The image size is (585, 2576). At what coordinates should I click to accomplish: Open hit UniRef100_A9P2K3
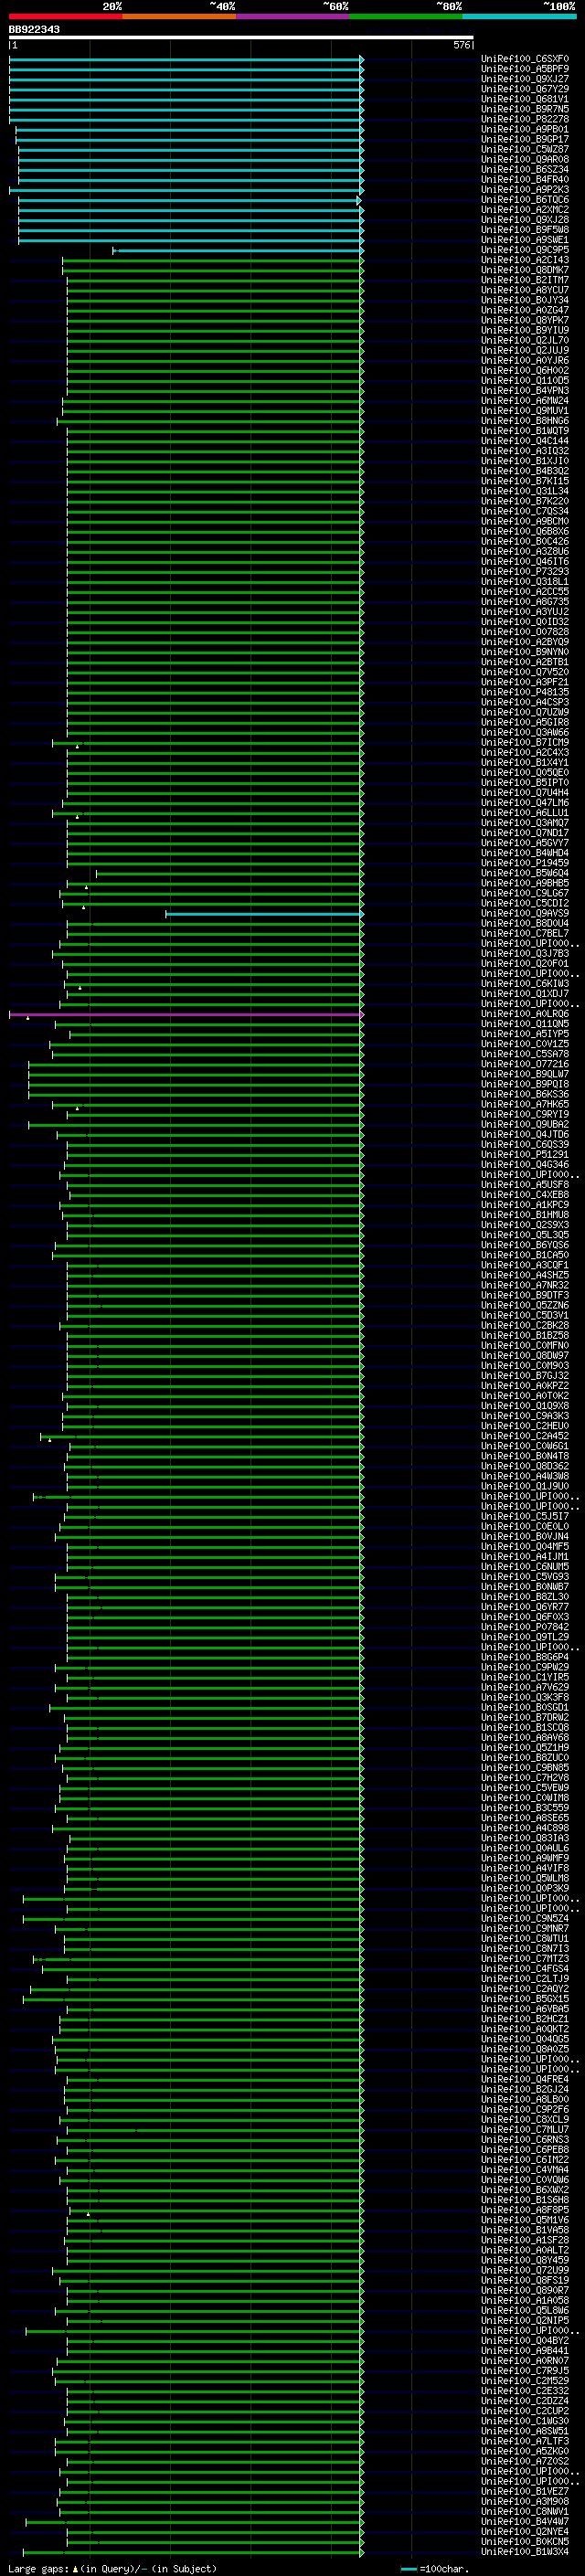pos(525,189)
